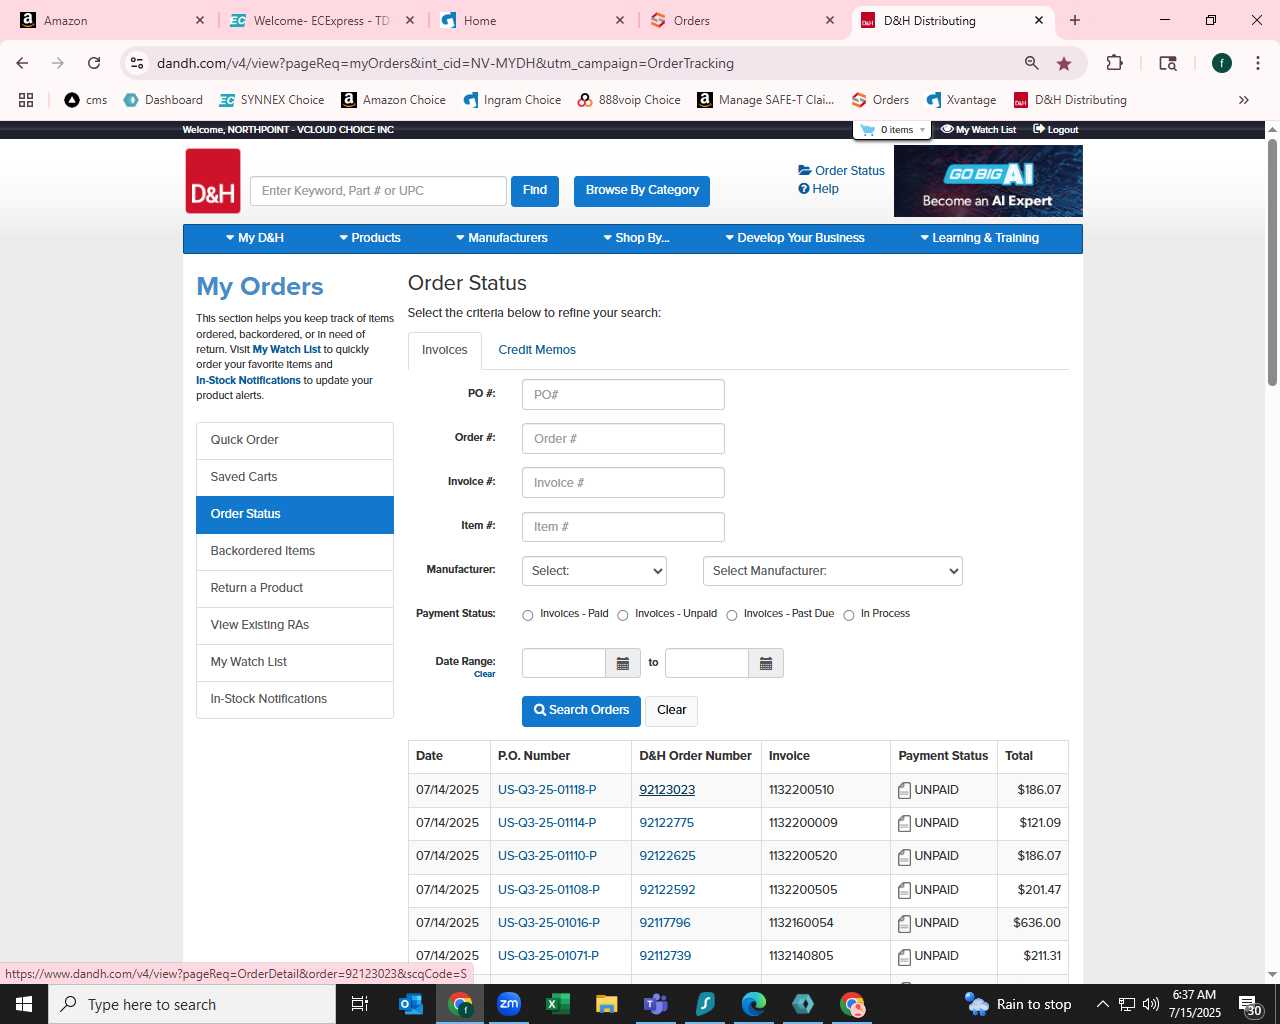Click the Search Orders button
The image size is (1280, 1024).
pyautogui.click(x=581, y=710)
